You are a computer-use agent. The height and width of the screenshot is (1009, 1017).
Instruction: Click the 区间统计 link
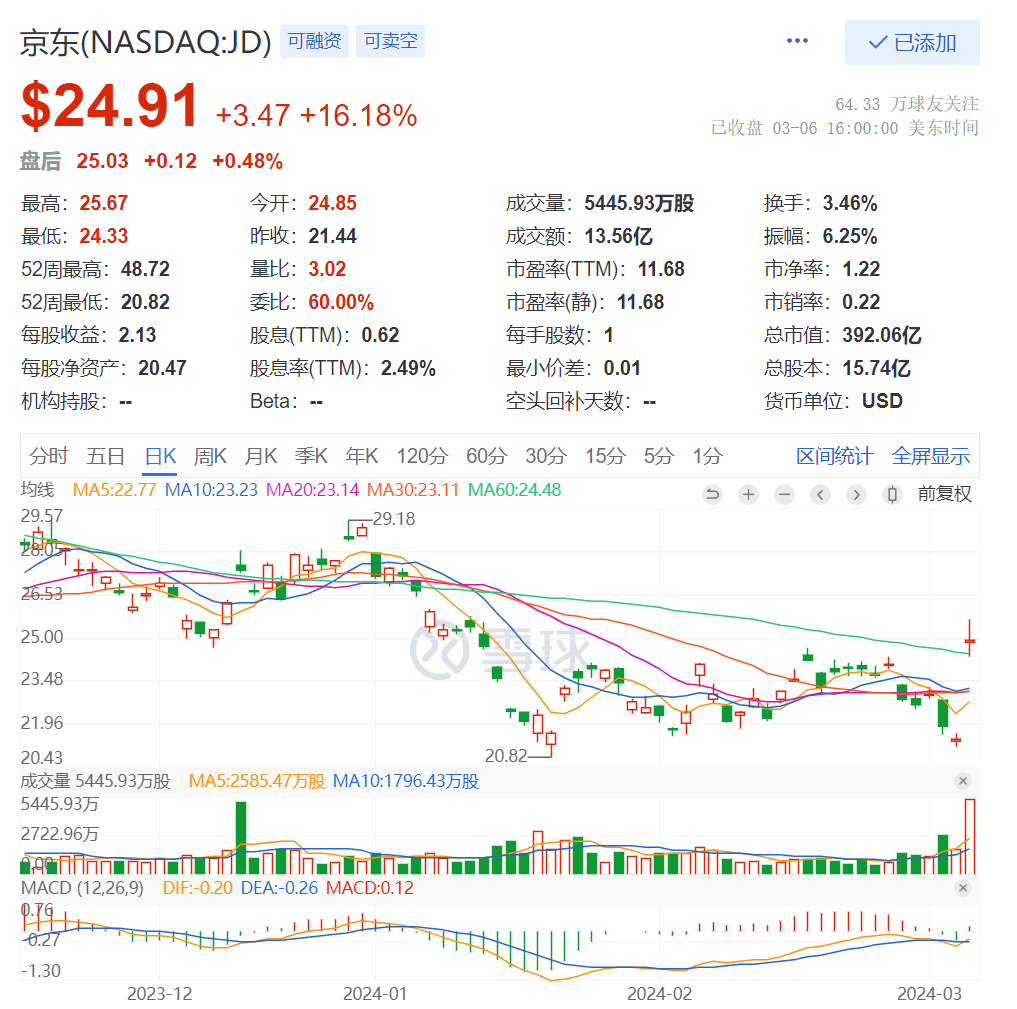[x=834, y=456]
